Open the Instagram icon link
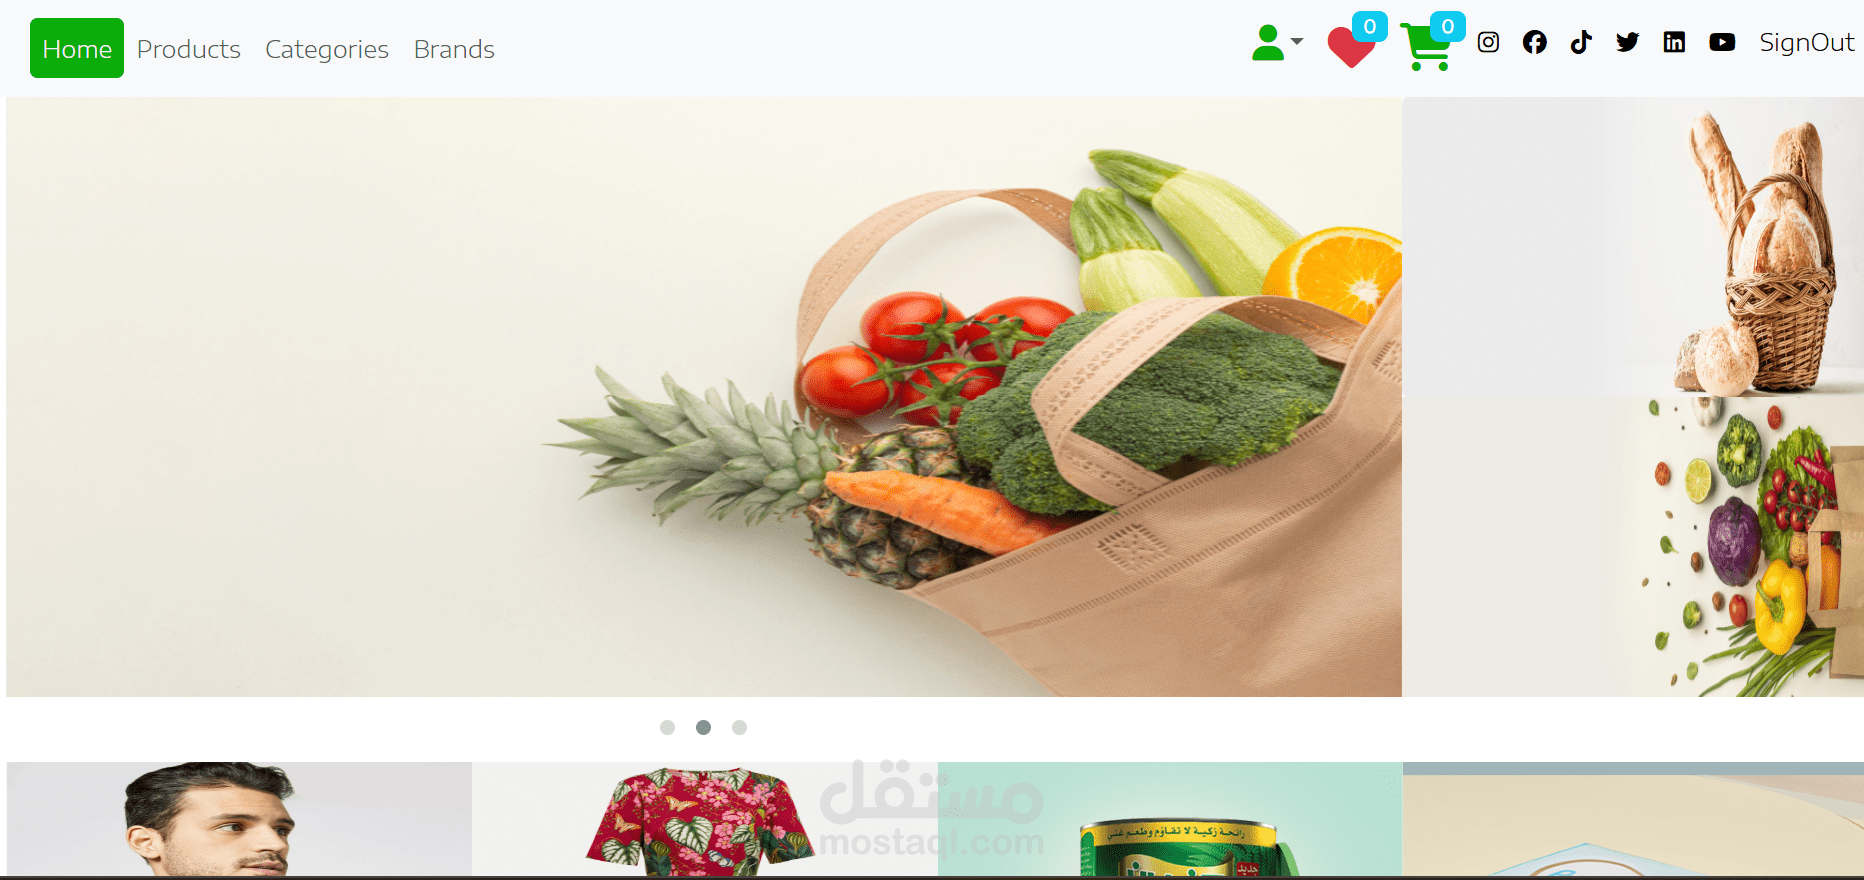 [x=1488, y=42]
